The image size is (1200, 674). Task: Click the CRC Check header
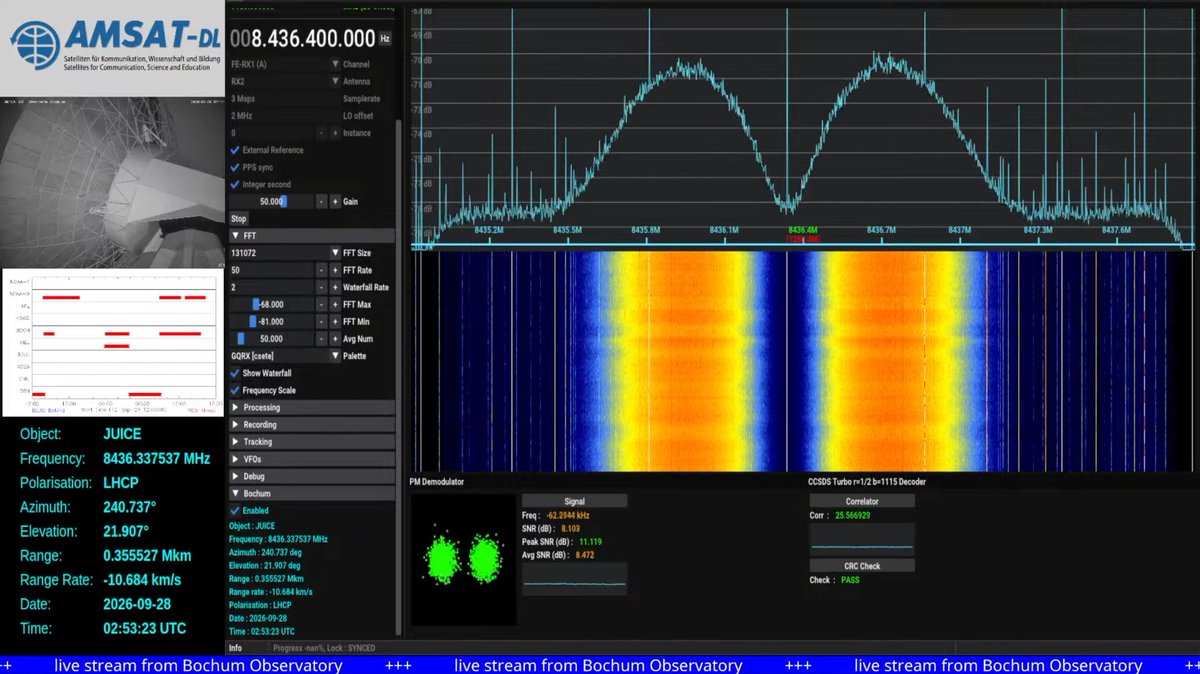tap(862, 565)
